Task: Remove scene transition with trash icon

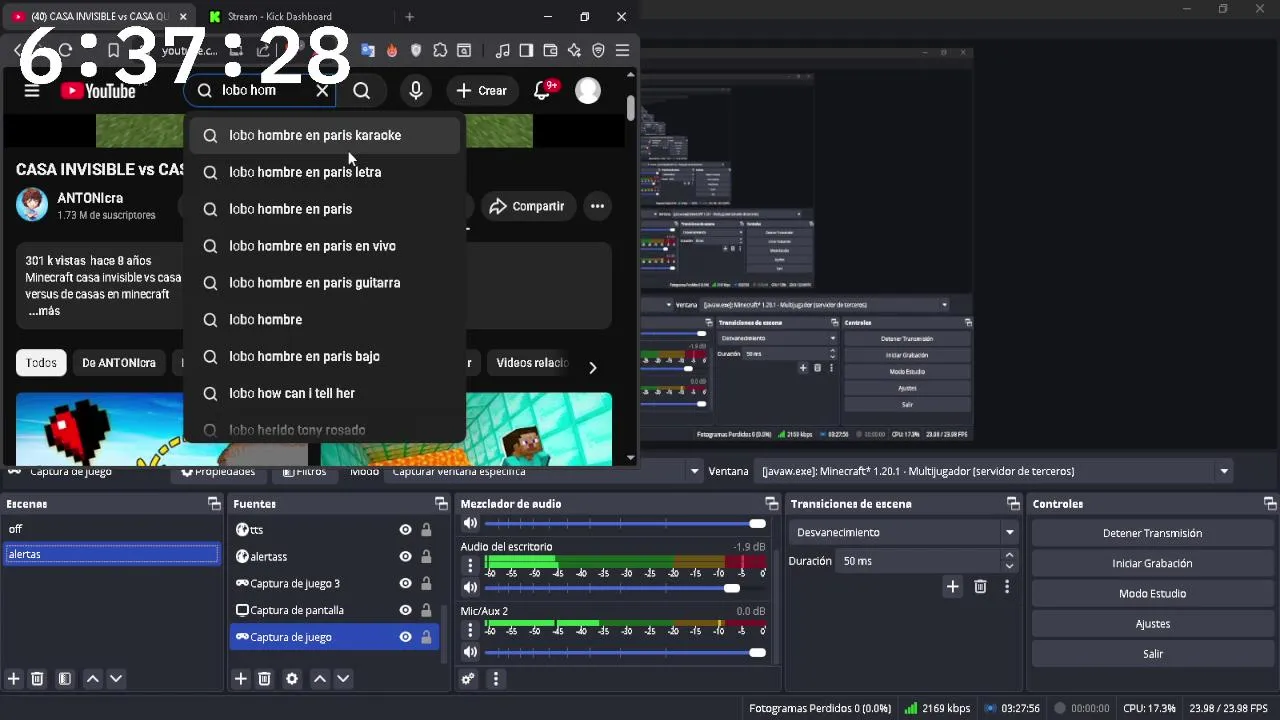Action: click(x=980, y=587)
